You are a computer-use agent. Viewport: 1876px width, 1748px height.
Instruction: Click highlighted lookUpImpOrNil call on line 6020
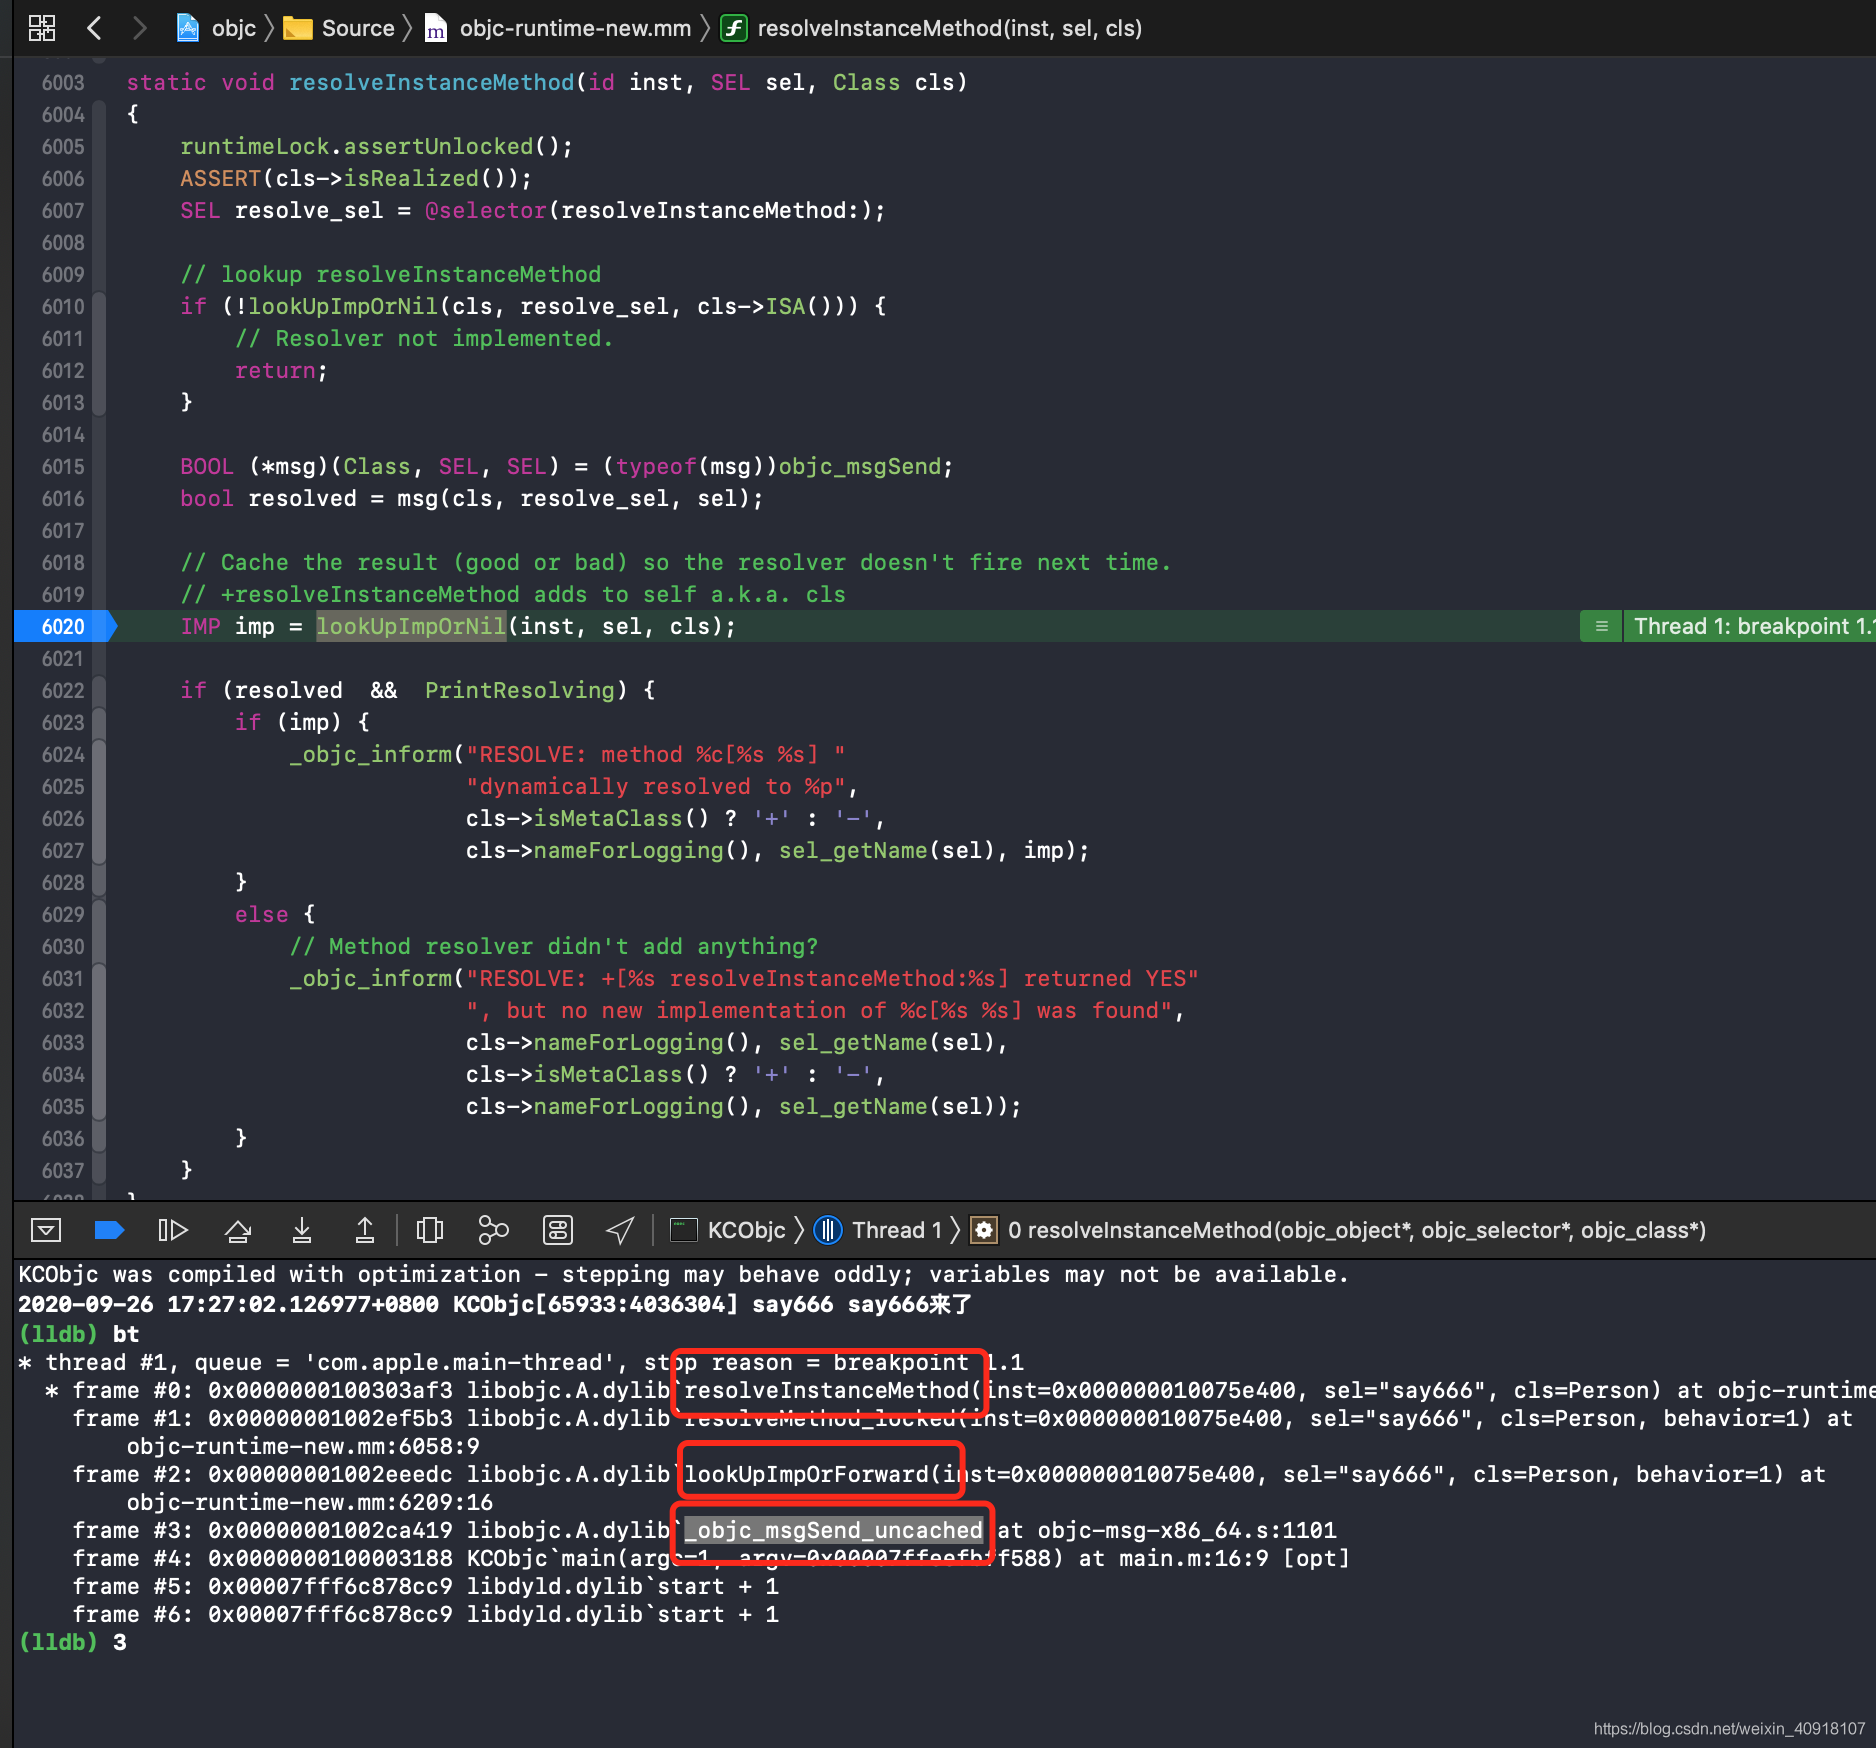411,626
